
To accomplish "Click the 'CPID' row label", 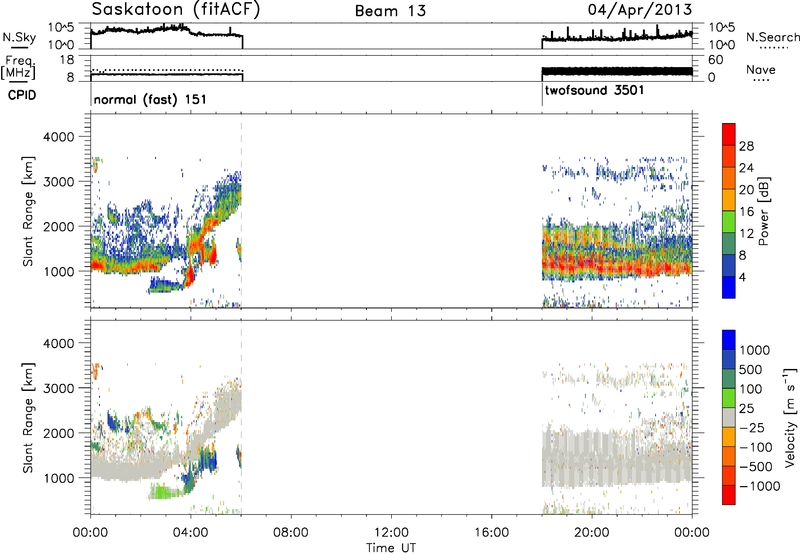I will click(22, 95).
